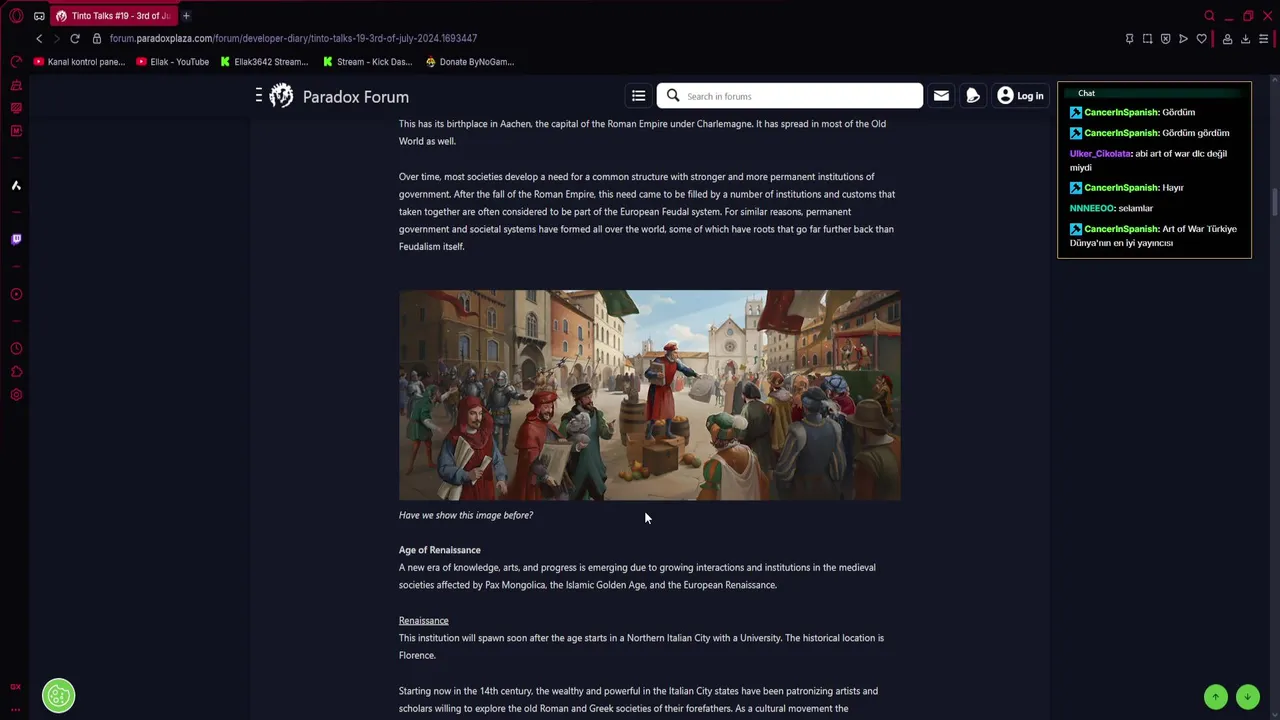Expand the forum navigation hamburger menu

(258, 96)
